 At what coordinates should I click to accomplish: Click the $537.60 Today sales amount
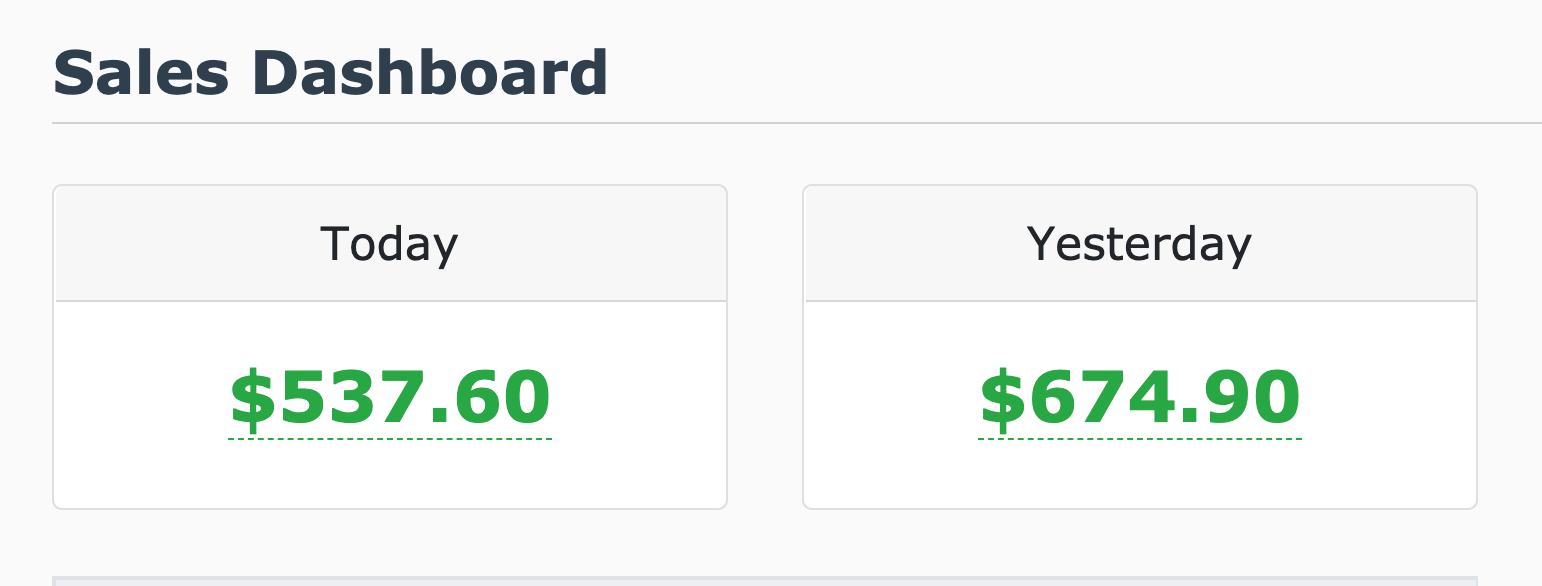click(390, 398)
